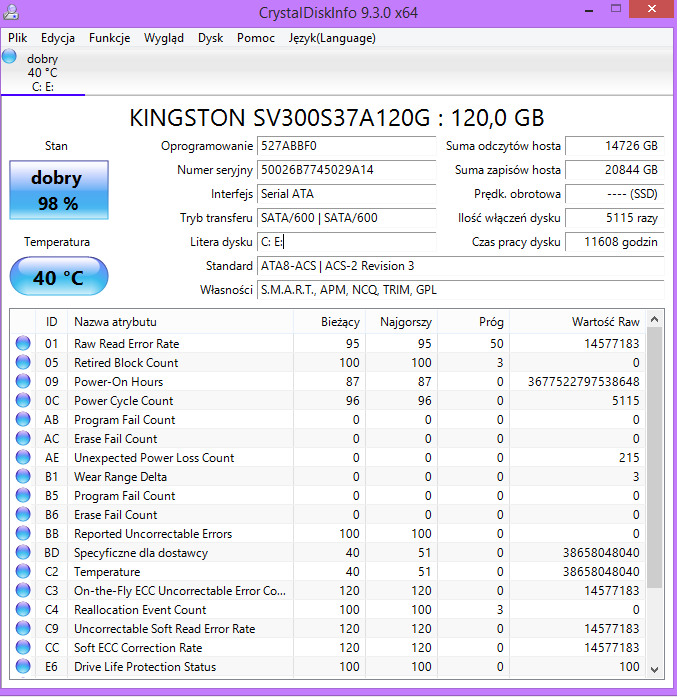This screenshot has height=697, width=677.
Task: Select the Power-On Hours raw value 367752279753864​8
Action: (x=584, y=381)
